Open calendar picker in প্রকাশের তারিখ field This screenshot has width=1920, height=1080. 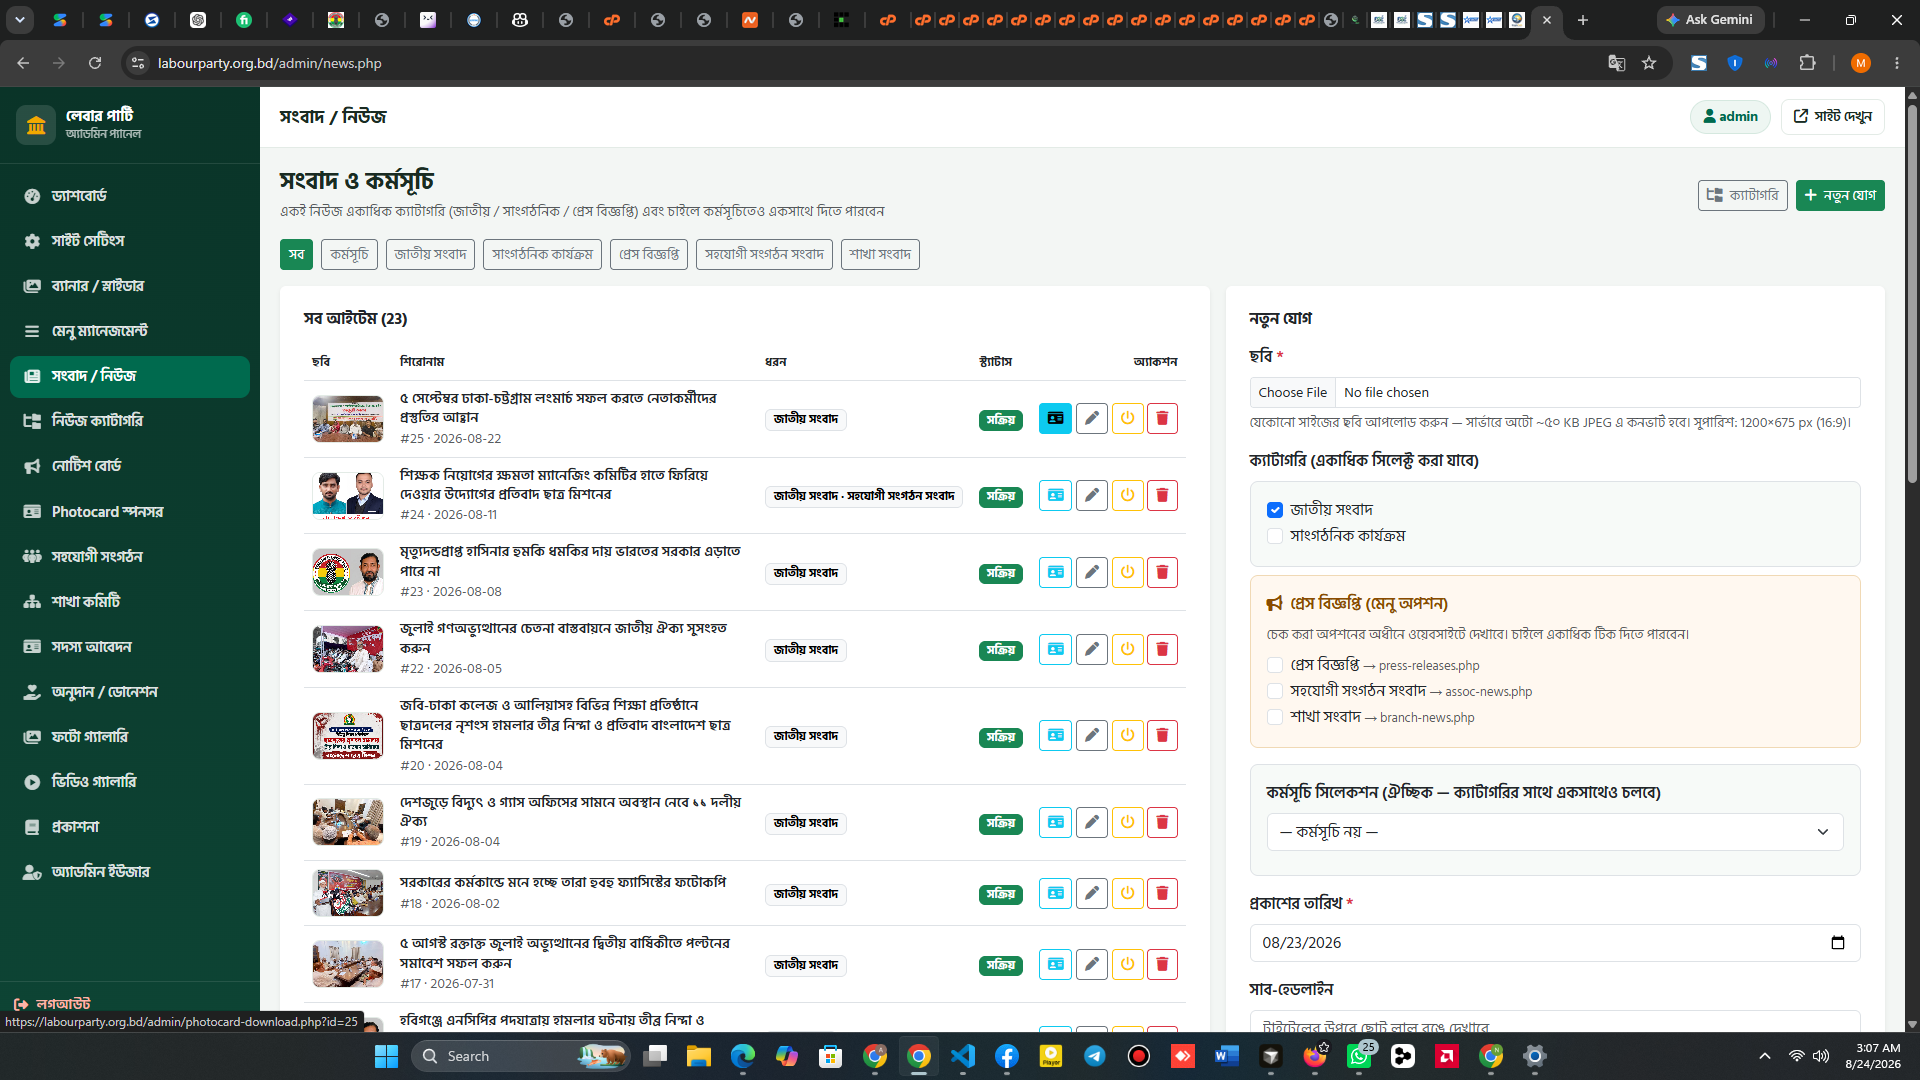pyautogui.click(x=1837, y=943)
